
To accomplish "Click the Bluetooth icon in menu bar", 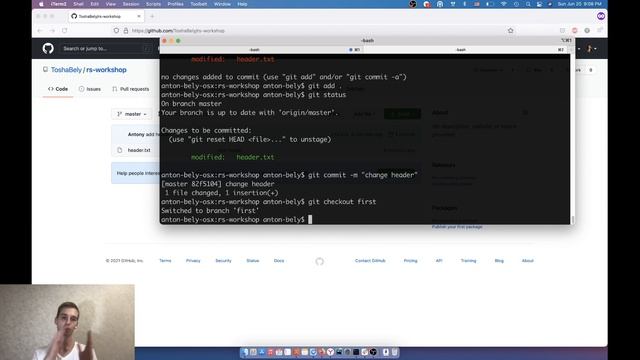I will (464, 4).
